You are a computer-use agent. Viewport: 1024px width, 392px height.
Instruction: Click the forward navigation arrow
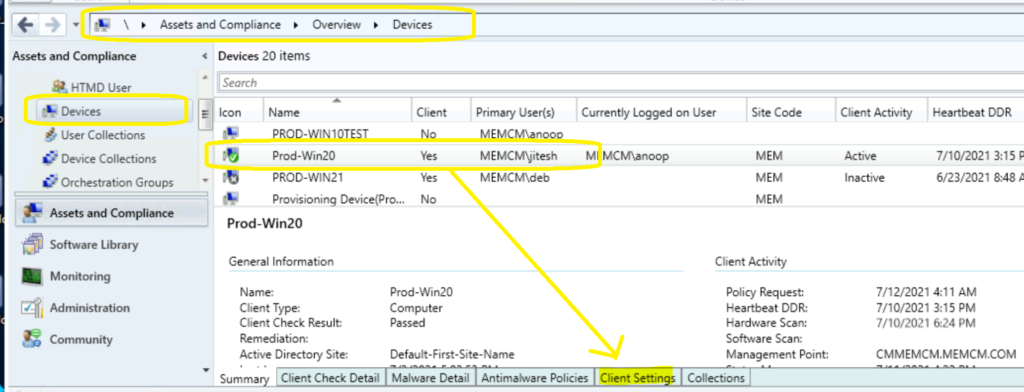pos(53,25)
